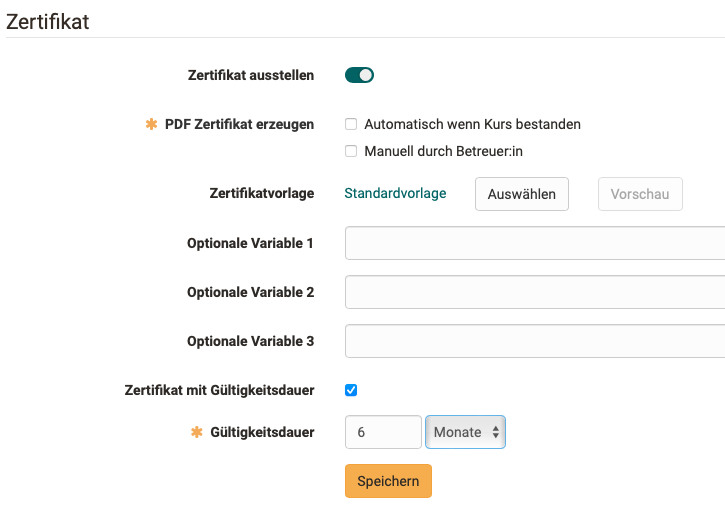
Task: Click the Zertifikatvorlage label
Action: [262, 193]
